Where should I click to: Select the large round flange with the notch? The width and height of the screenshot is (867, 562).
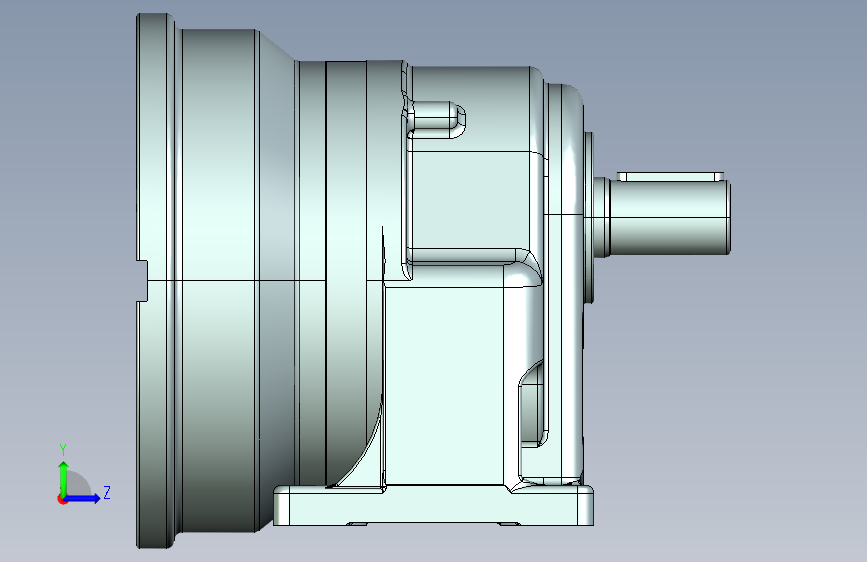pyautogui.click(x=155, y=281)
